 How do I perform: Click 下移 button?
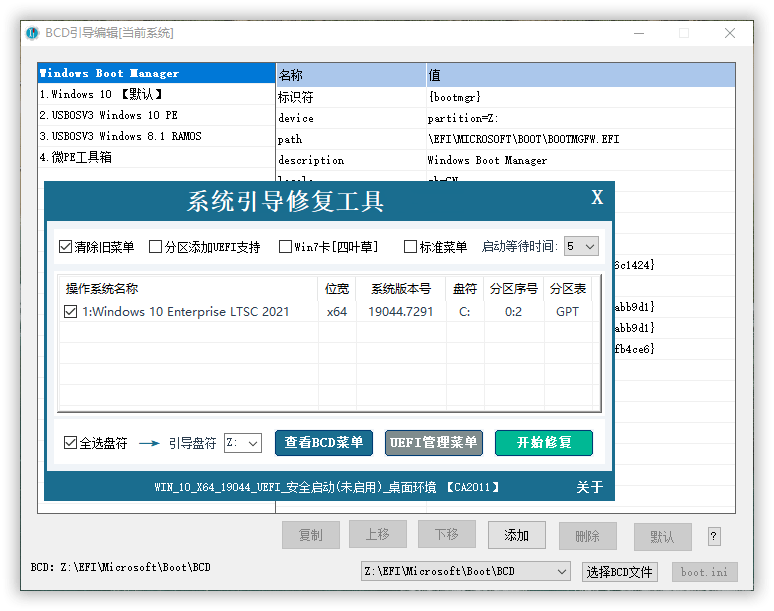(447, 535)
